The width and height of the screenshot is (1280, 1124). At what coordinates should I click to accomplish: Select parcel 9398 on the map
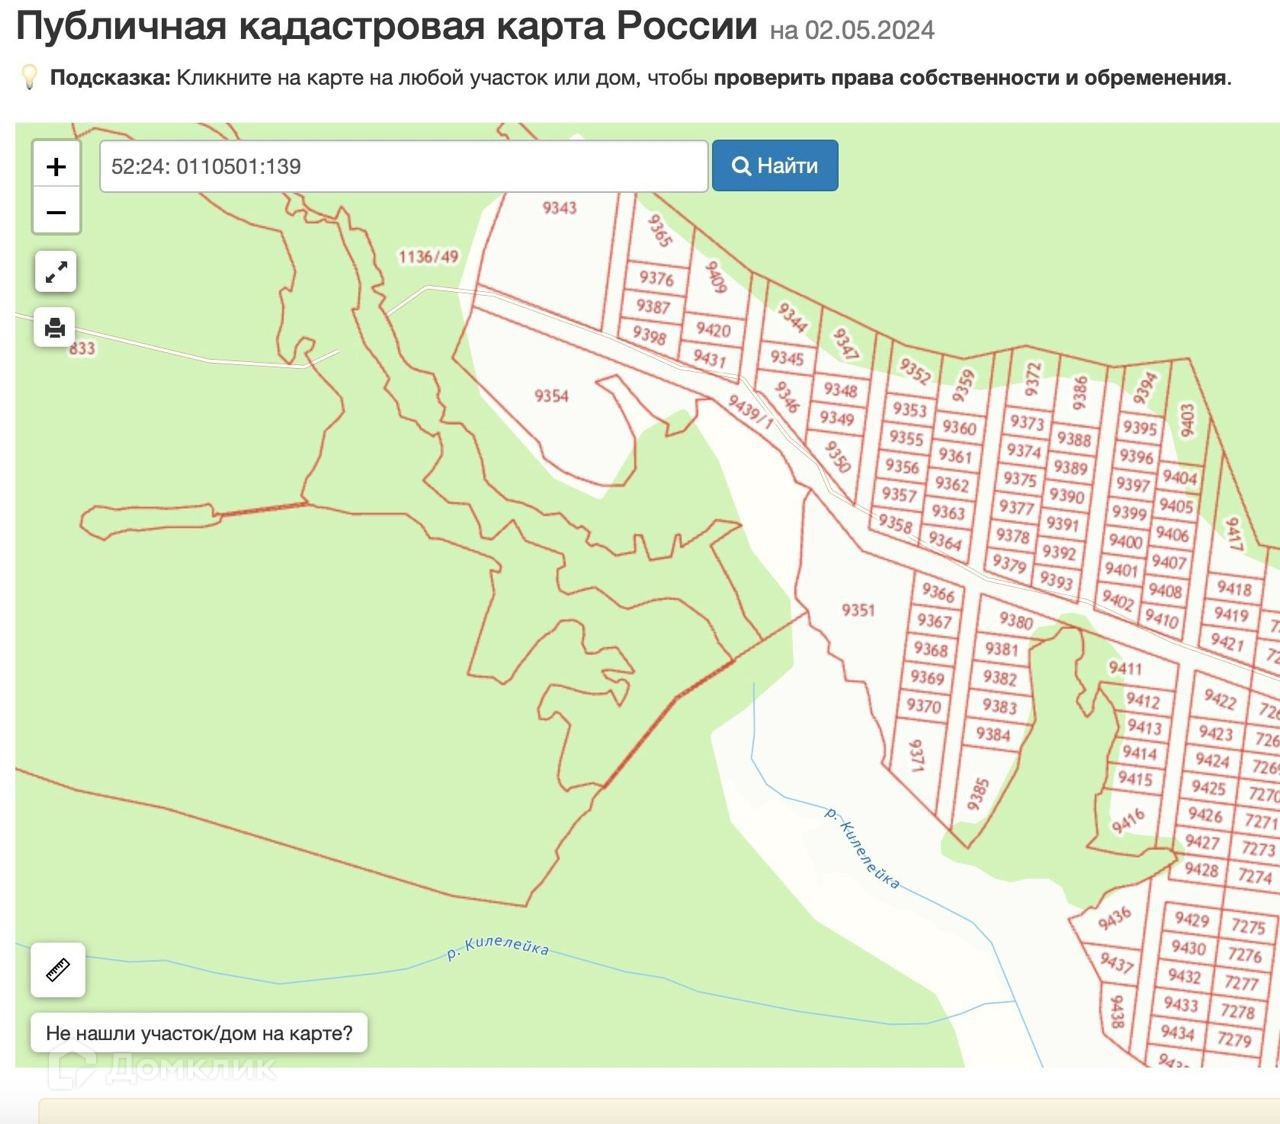pyautogui.click(x=650, y=336)
